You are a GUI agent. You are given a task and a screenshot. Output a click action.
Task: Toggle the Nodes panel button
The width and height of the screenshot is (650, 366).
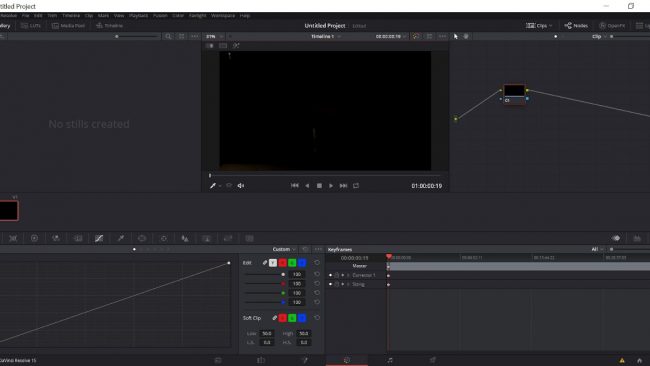point(576,26)
